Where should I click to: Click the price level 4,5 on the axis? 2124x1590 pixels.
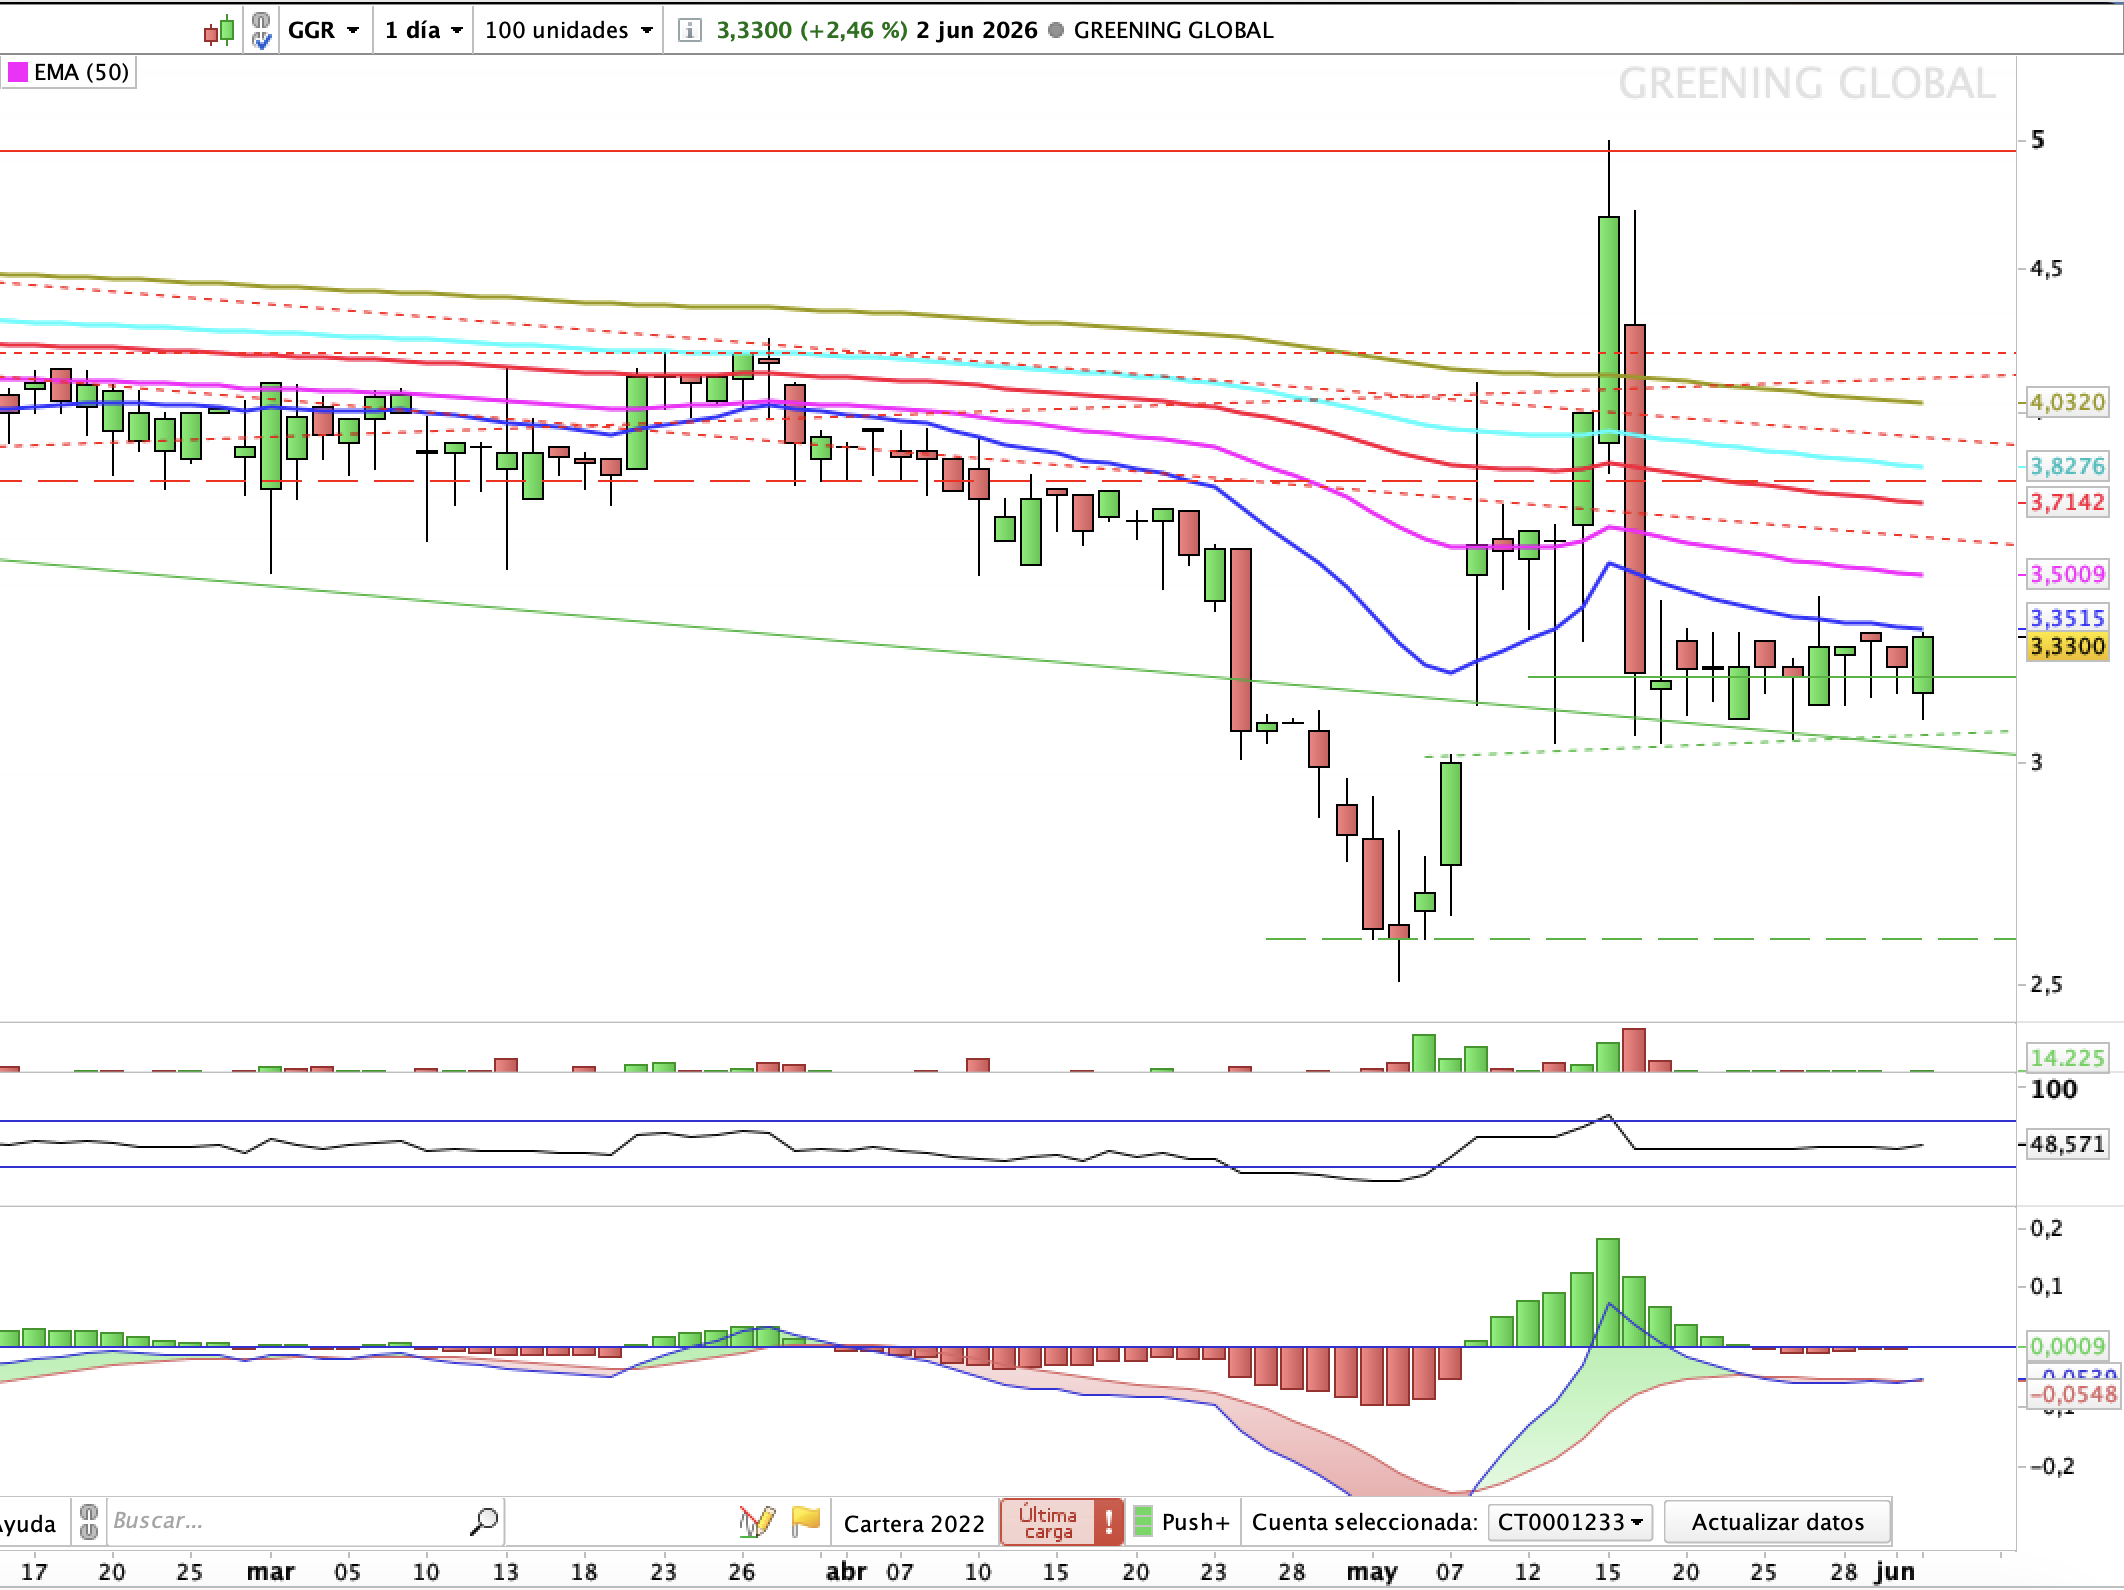coord(2046,268)
